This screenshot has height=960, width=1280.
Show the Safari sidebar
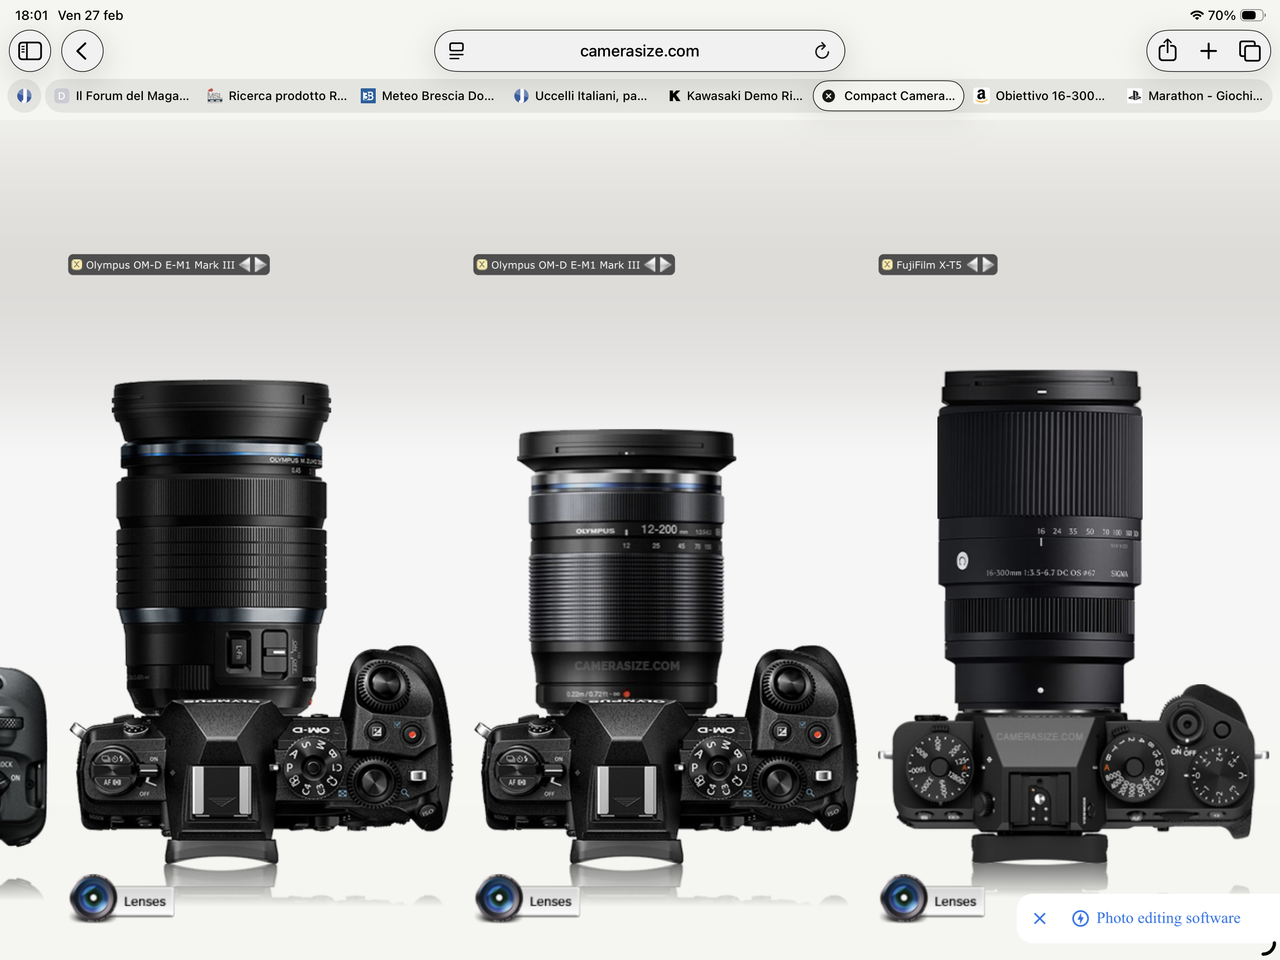pos(30,51)
